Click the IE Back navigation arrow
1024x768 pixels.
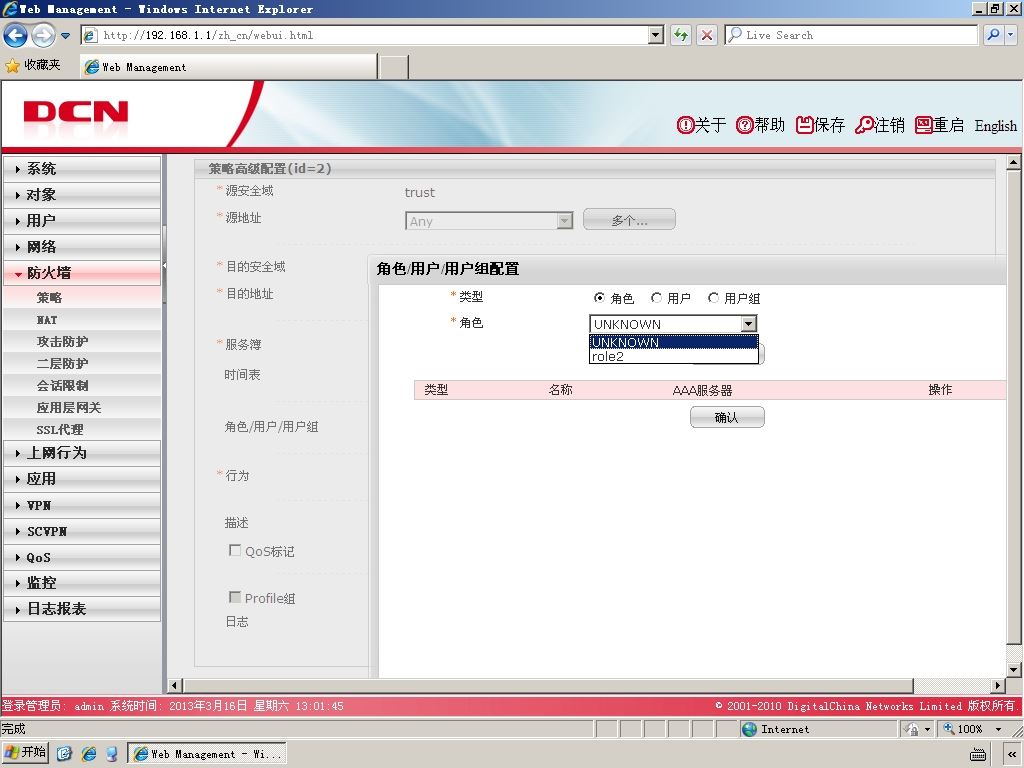pos(16,35)
